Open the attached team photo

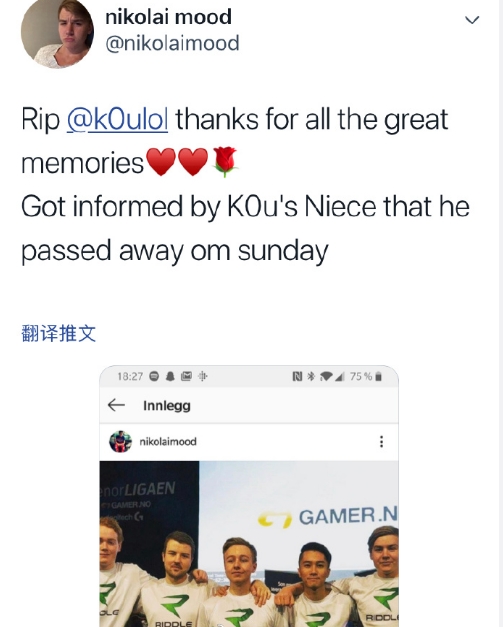pyautogui.click(x=249, y=544)
